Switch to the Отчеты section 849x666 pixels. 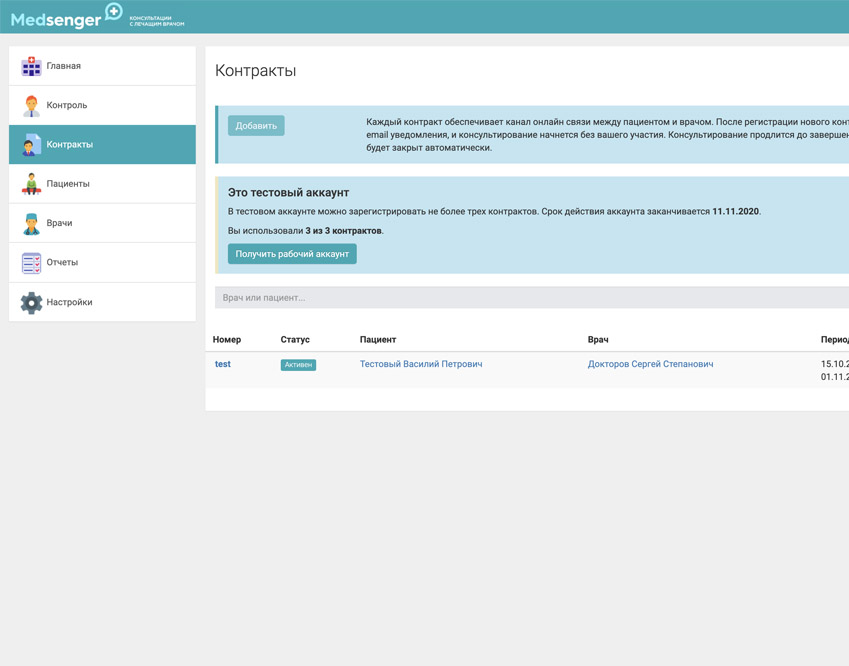point(62,262)
